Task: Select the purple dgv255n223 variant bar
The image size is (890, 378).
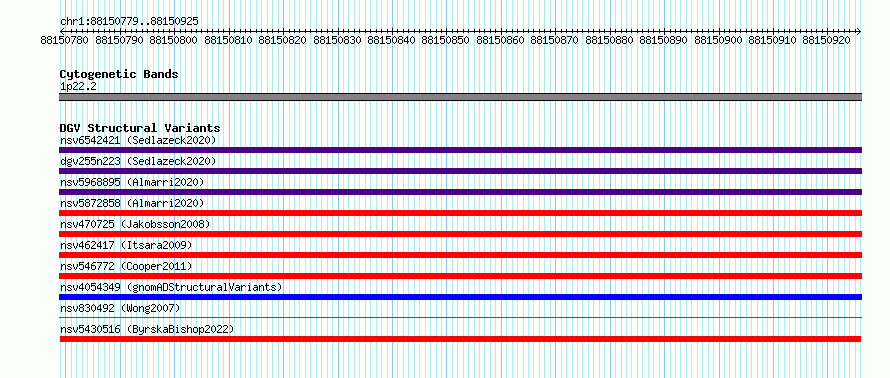Action: 460,171
